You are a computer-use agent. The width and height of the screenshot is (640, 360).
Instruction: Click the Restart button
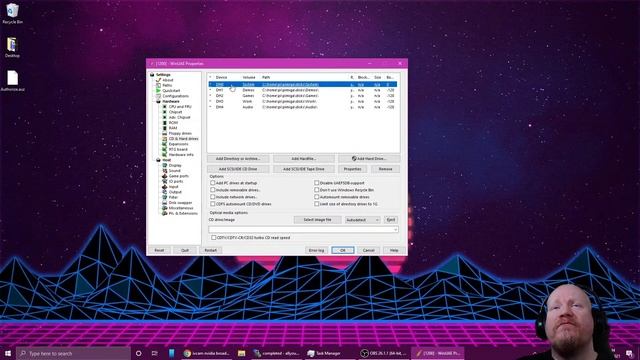tap(211, 250)
